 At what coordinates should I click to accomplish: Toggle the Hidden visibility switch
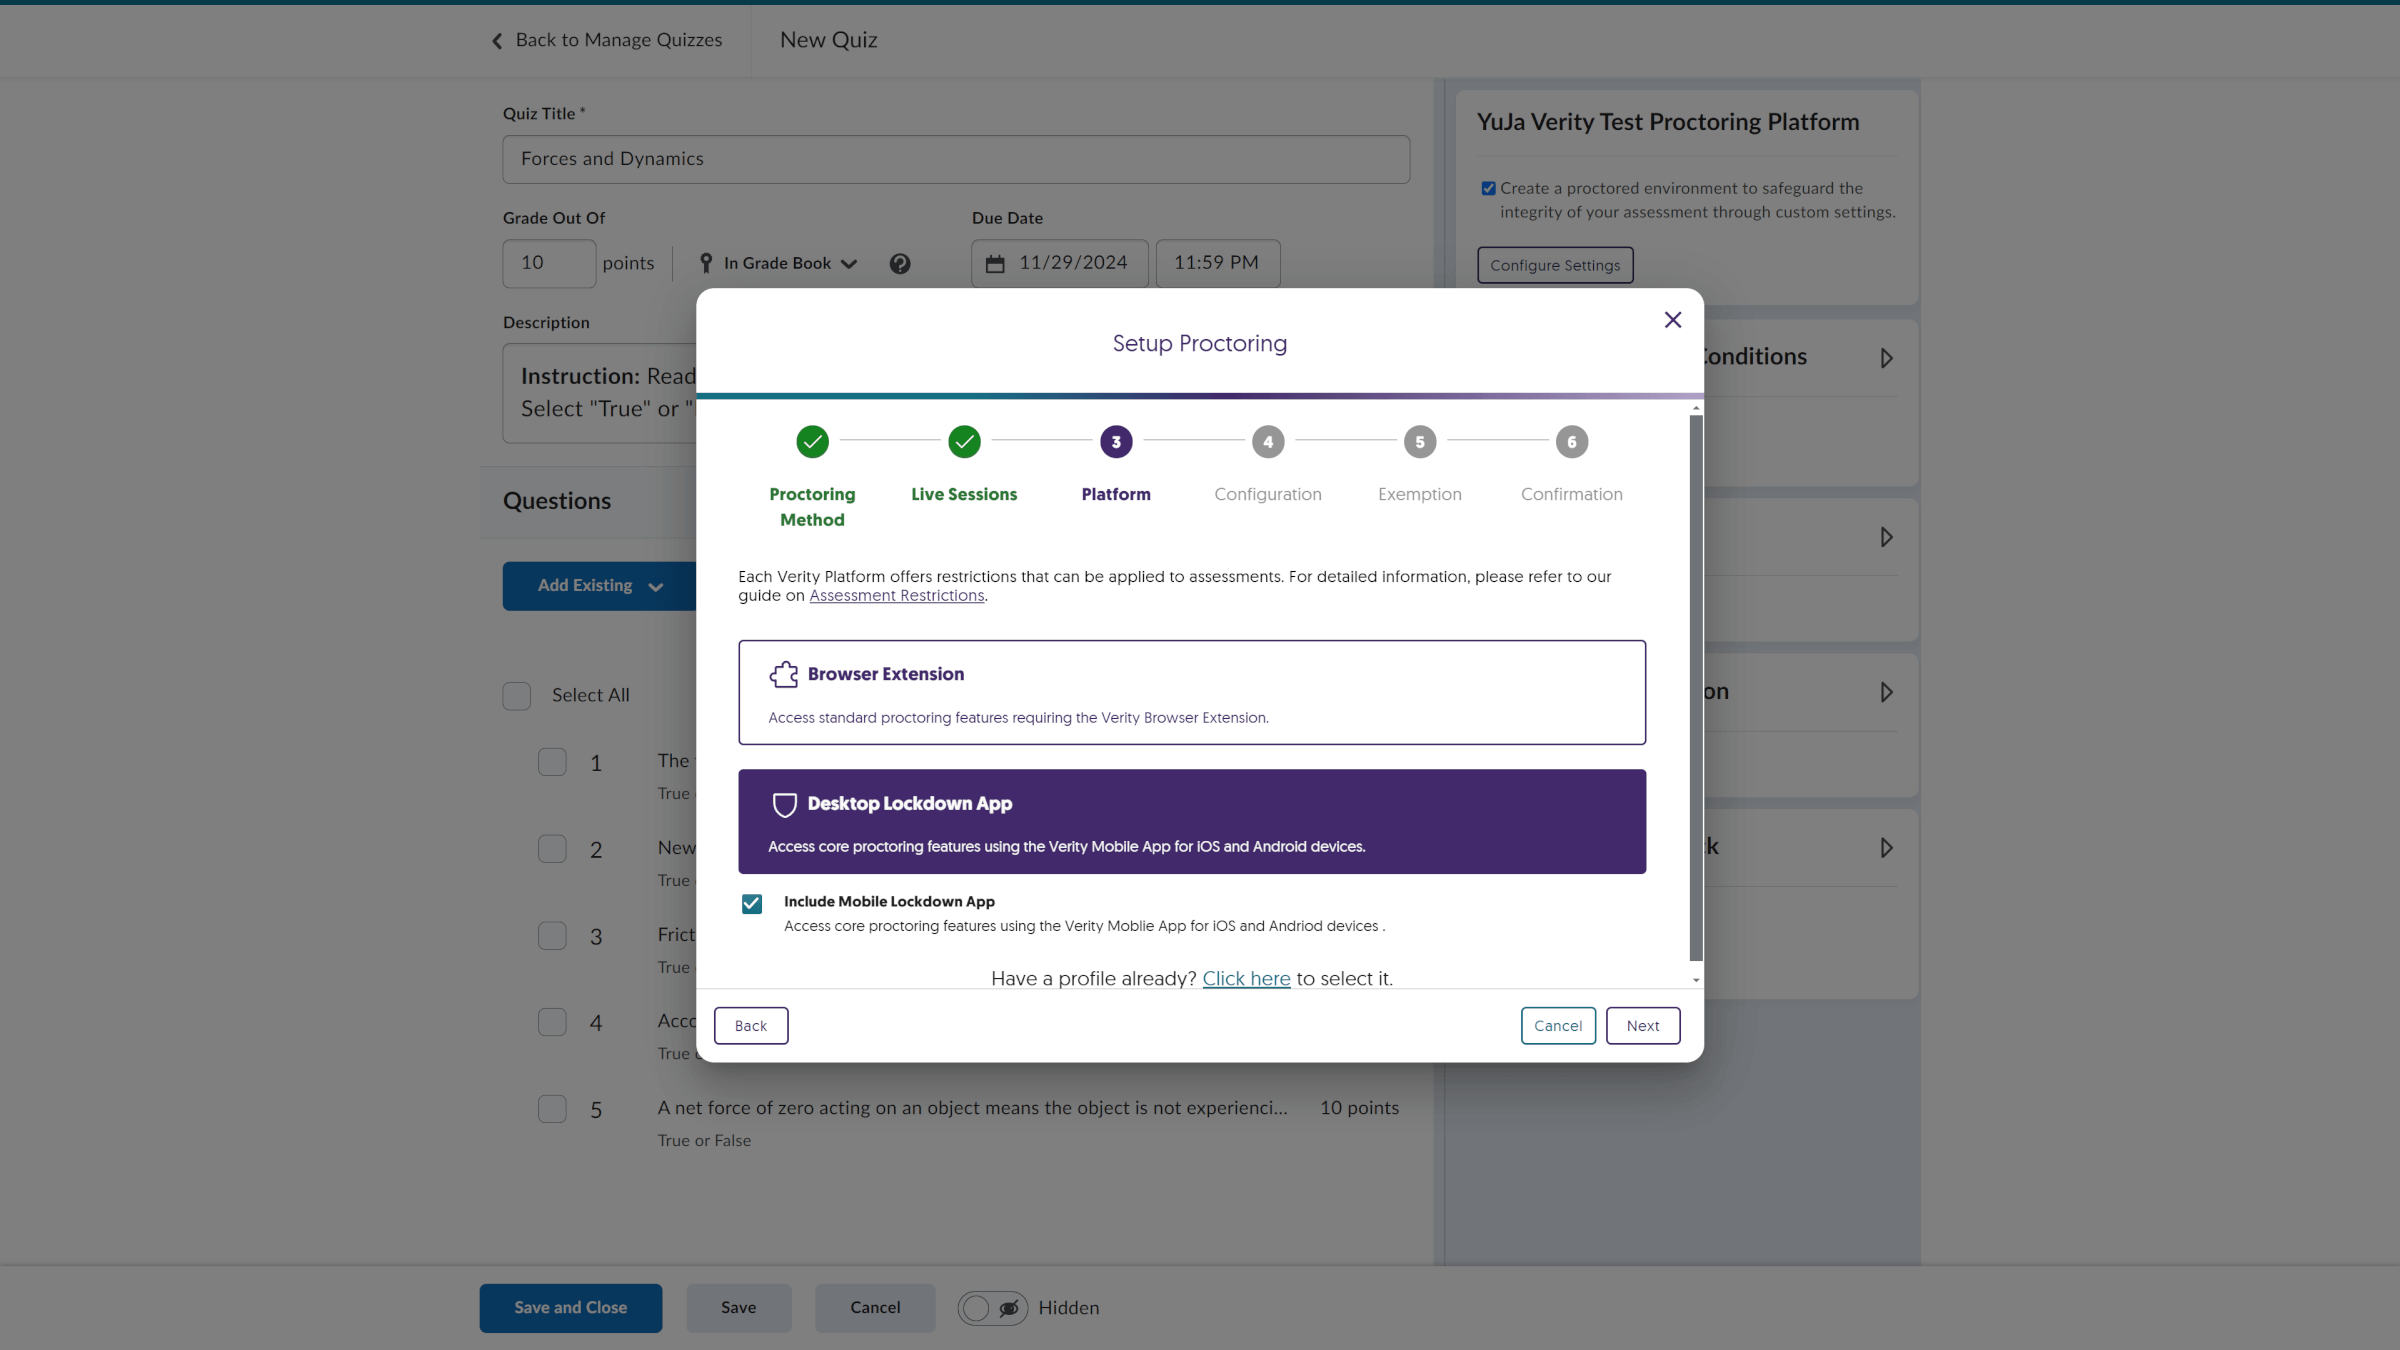tap(992, 1308)
